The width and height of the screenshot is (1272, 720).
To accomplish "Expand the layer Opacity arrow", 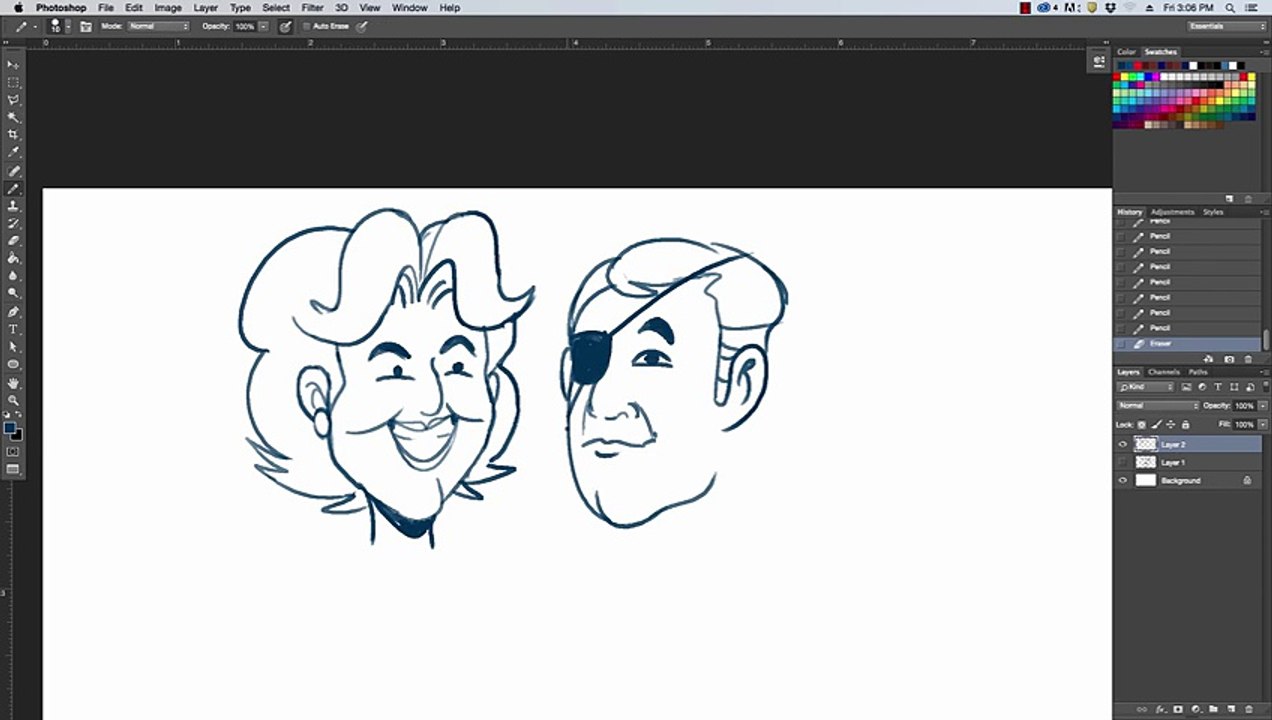I will click(1262, 406).
